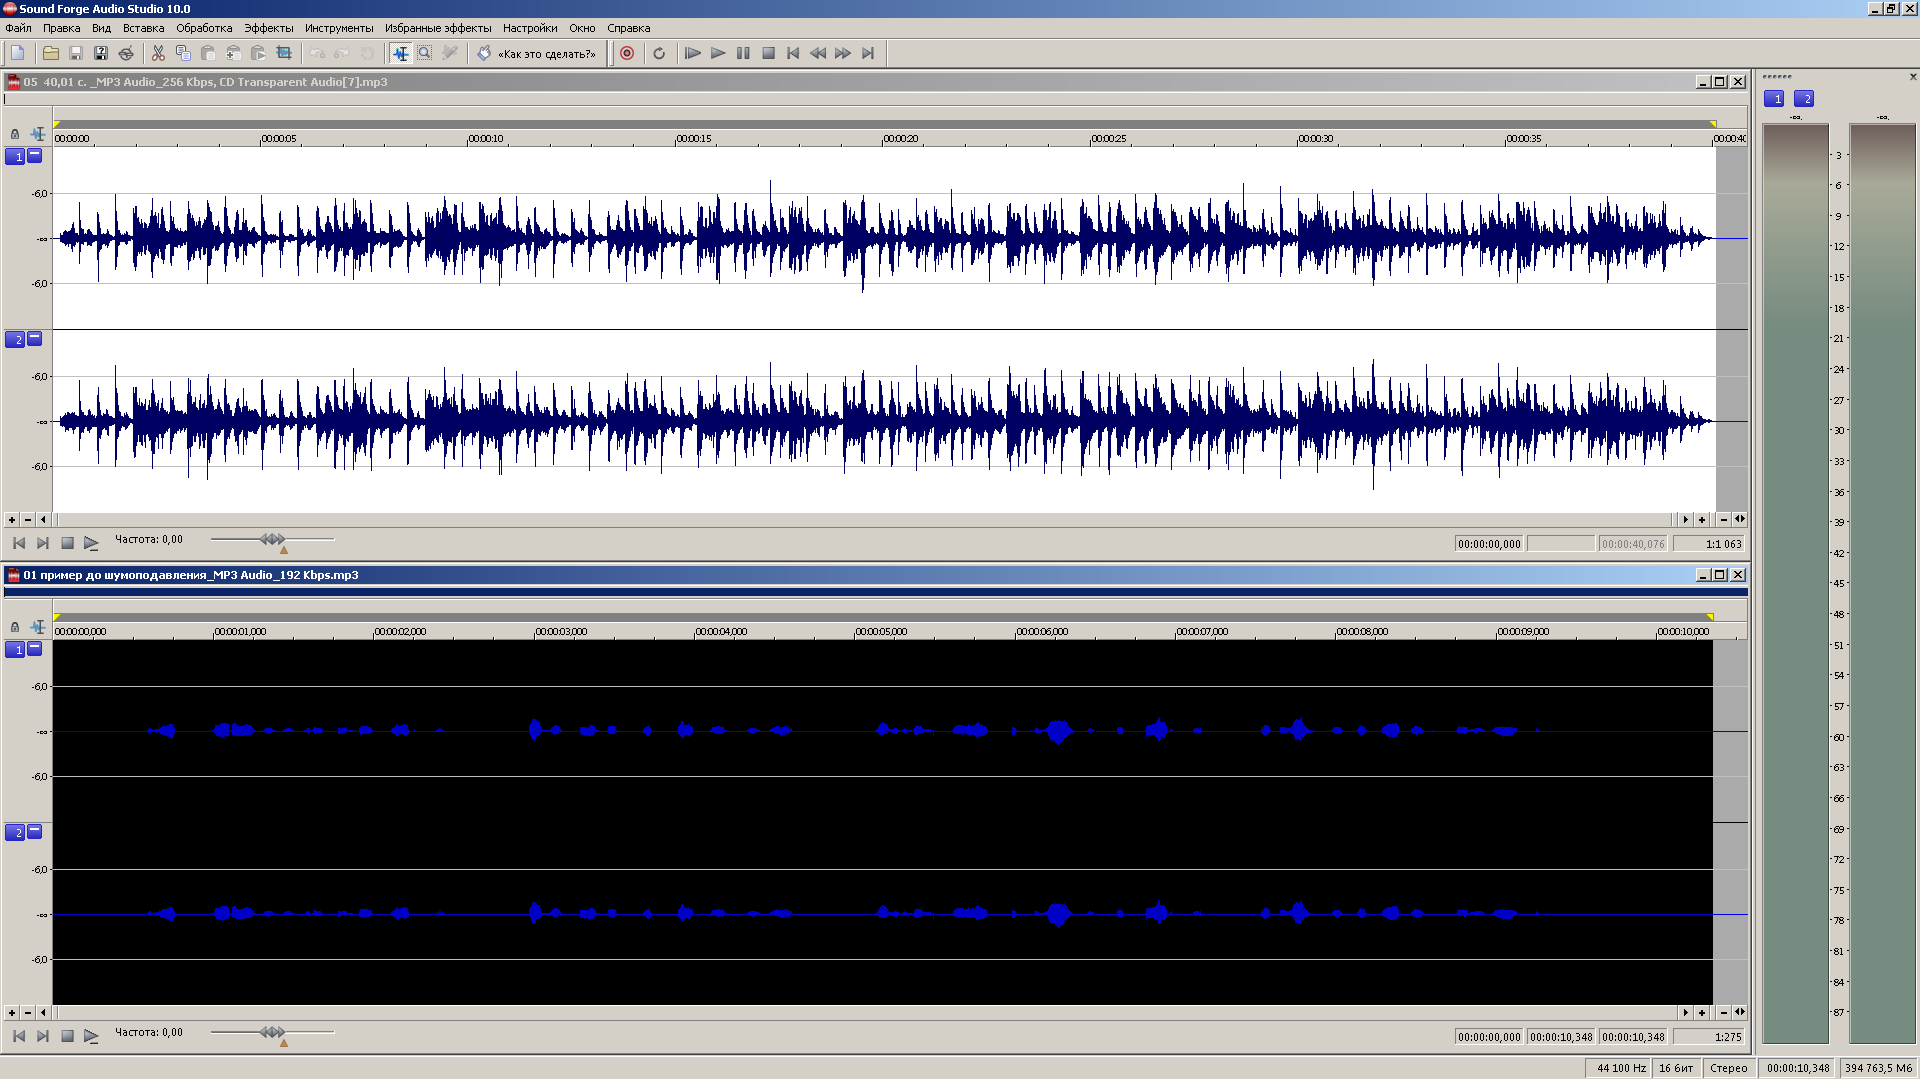Collapse channel 1 in the top audio window
This screenshot has height=1080, width=1920.
coord(35,155)
